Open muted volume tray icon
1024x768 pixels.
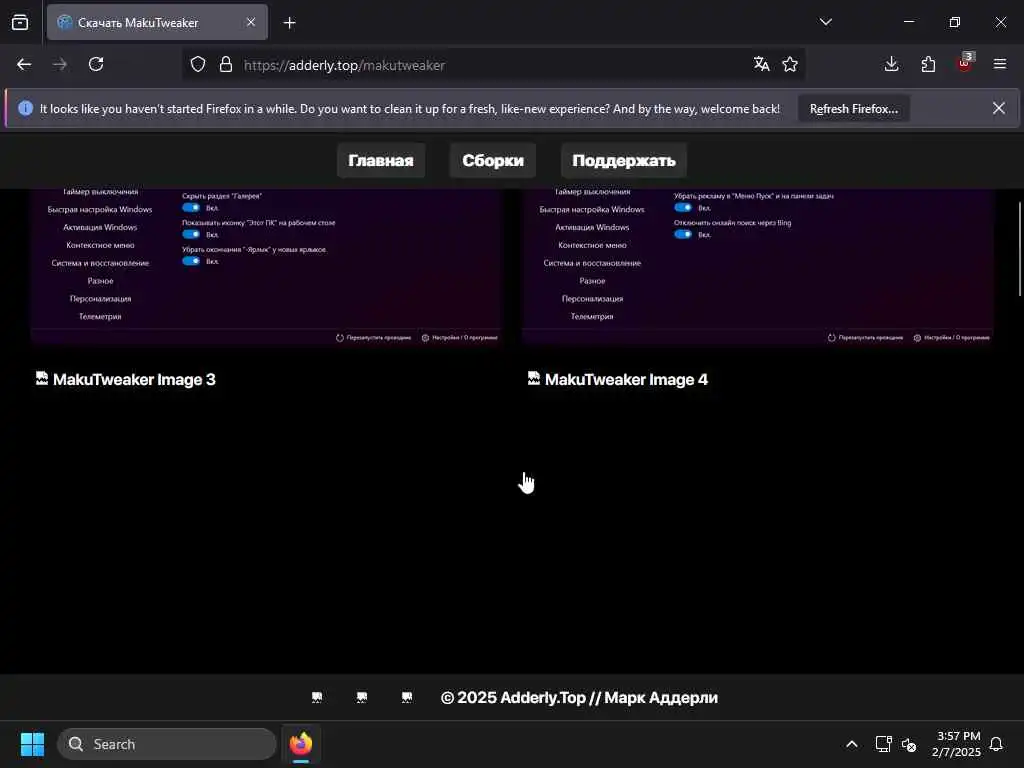point(909,744)
